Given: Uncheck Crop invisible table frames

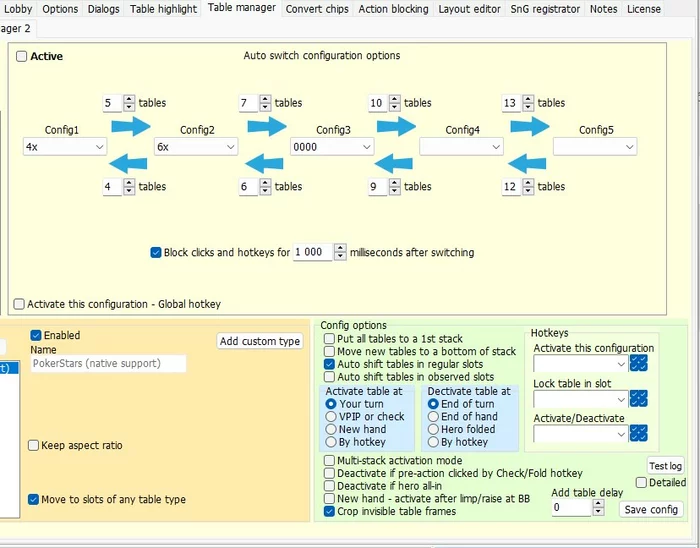Looking at the screenshot, I should 329,511.
